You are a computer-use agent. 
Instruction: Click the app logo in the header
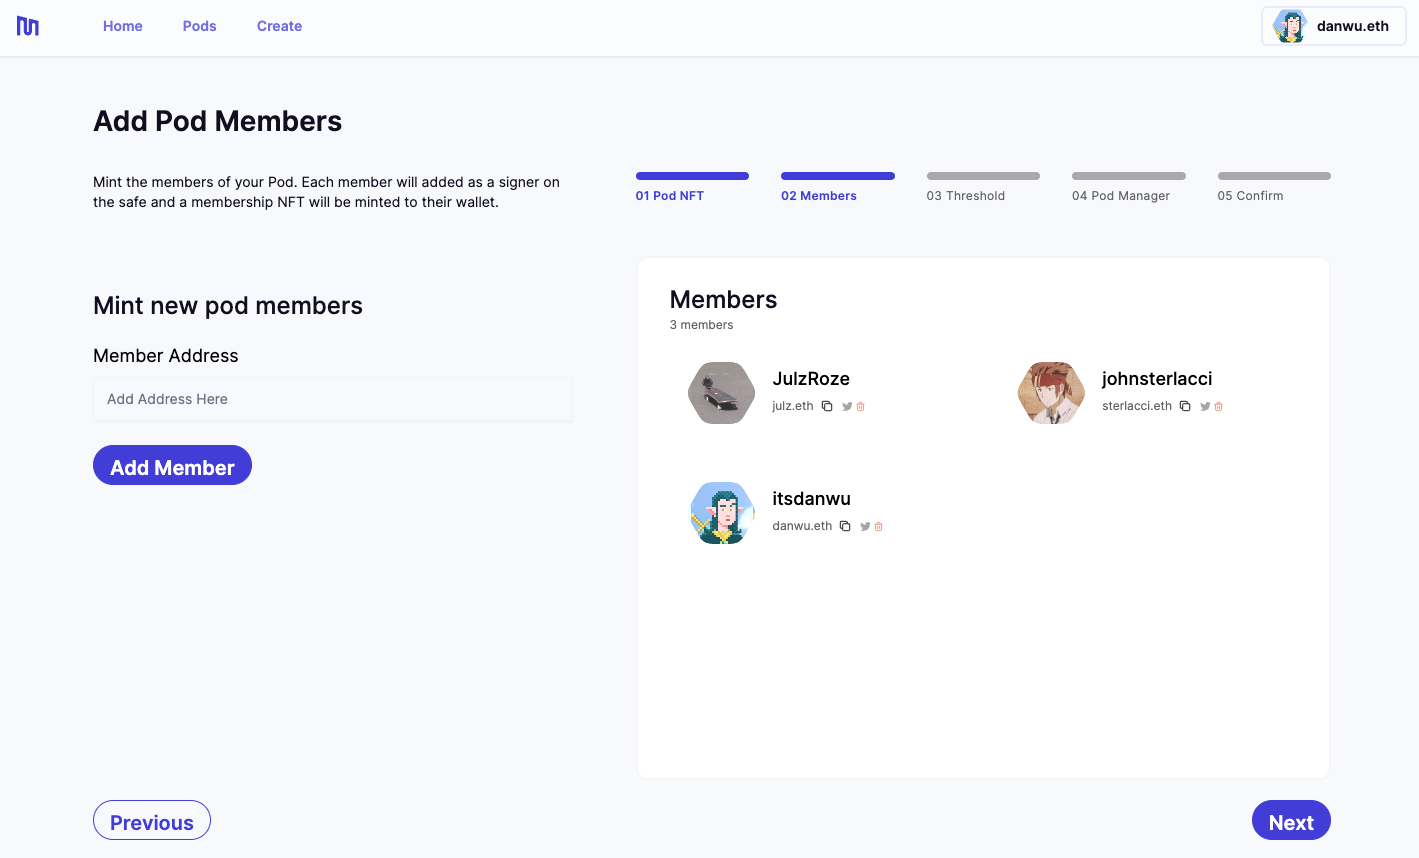(28, 26)
